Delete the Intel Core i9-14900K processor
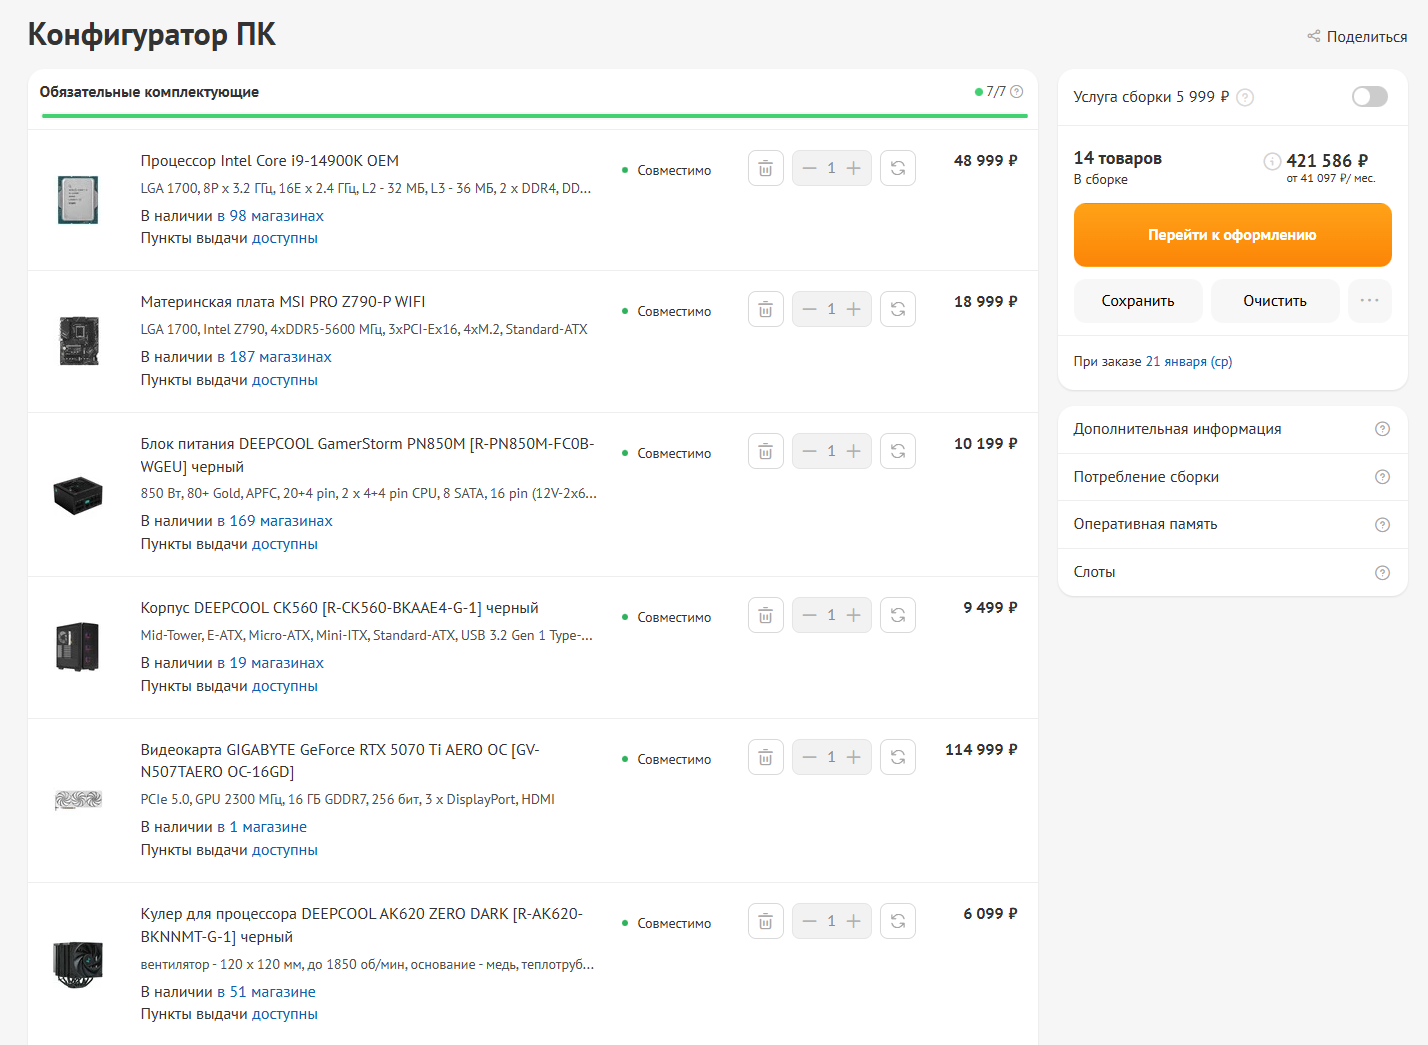The height and width of the screenshot is (1045, 1428). [x=765, y=169]
